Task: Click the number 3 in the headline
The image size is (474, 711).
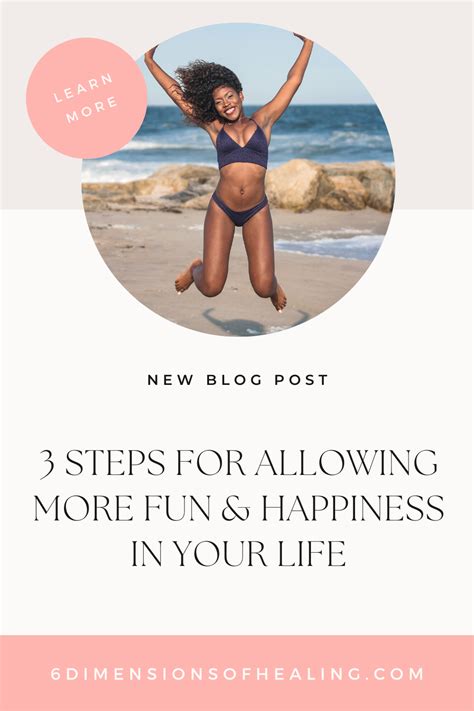Action: [47, 465]
